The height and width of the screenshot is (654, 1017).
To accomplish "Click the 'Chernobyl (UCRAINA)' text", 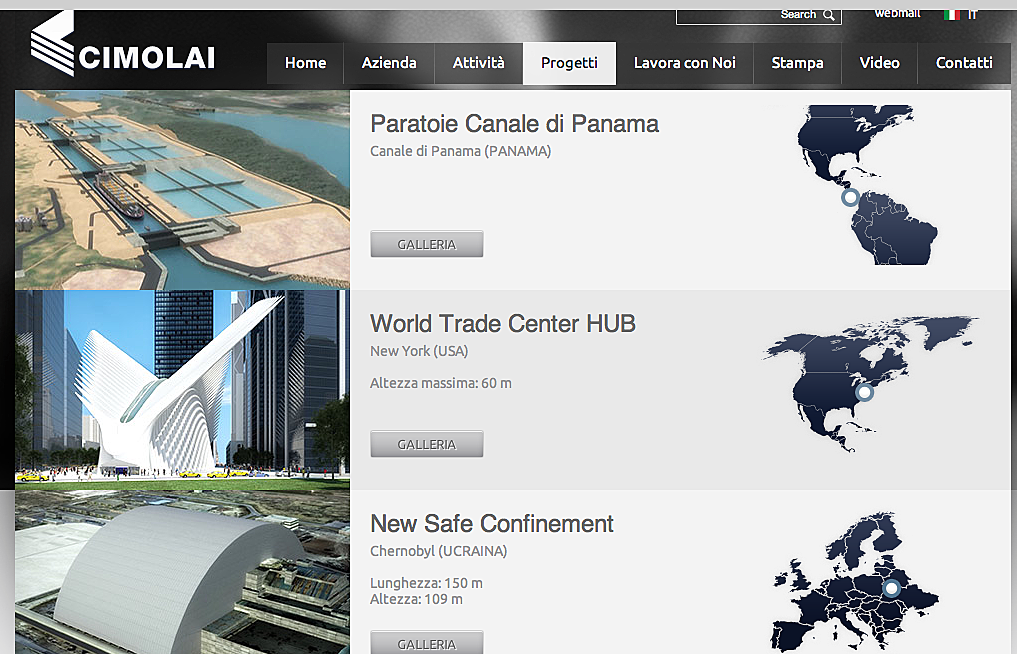I will click(438, 551).
